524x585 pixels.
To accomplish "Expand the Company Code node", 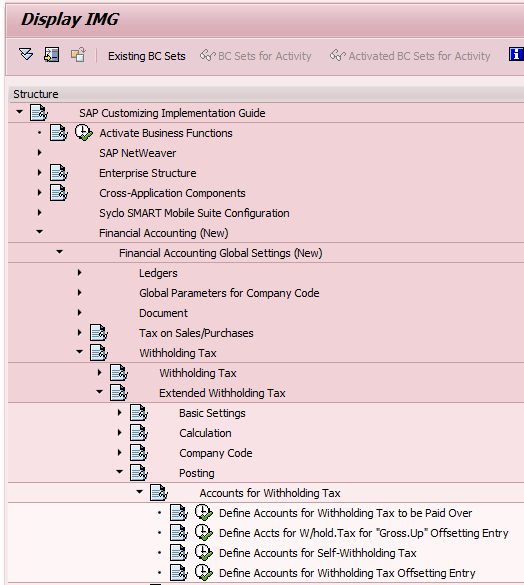I will pos(119,453).
